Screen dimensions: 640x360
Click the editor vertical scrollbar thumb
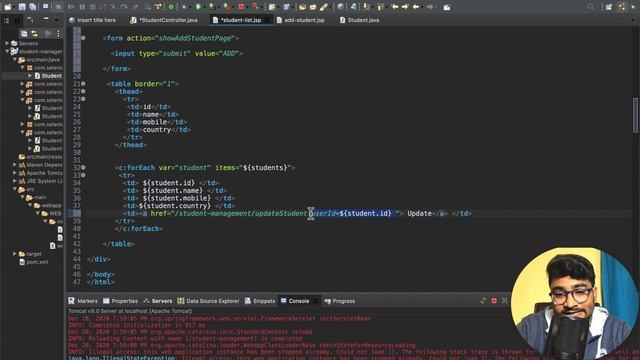pos(636,115)
